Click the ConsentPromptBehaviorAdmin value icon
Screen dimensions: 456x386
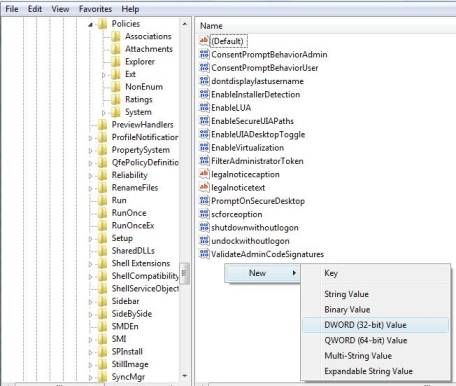[x=204, y=54]
